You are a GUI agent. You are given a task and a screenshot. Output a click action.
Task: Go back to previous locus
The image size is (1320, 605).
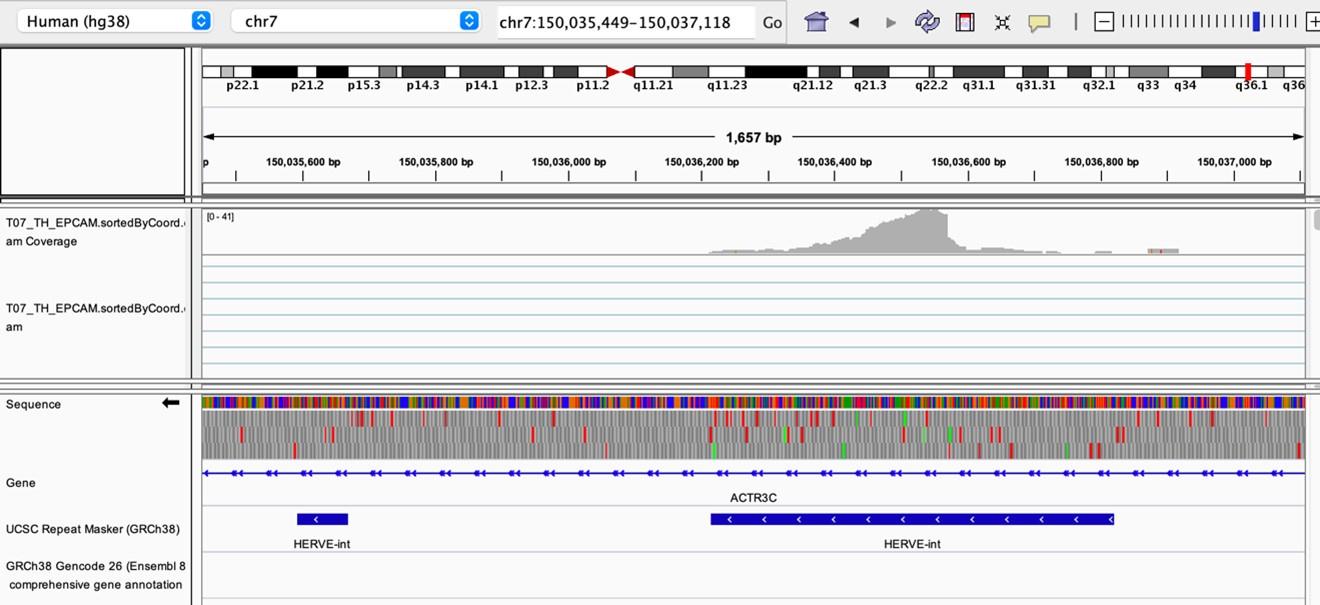click(854, 22)
